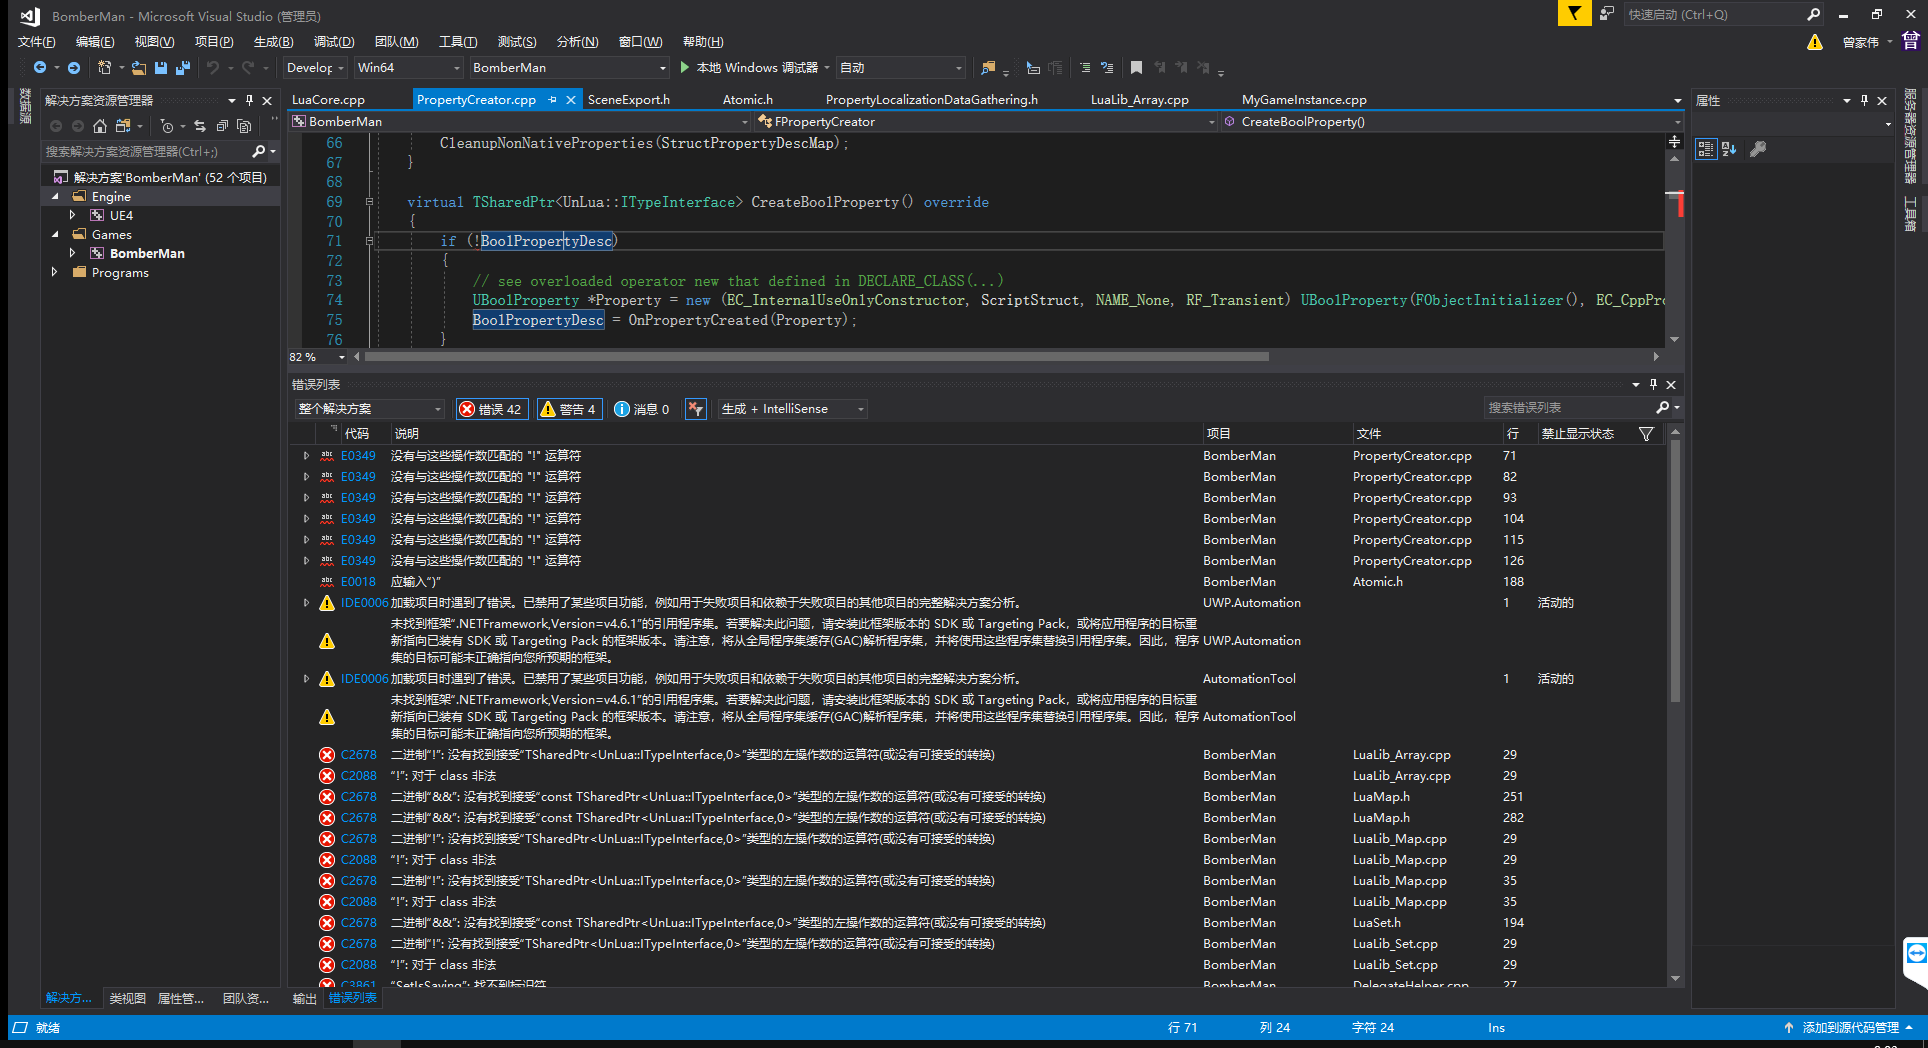Open the 整个解决方案 scope dropdown in error list
Viewport: 1928px width, 1048px height.
pyautogui.click(x=368, y=409)
